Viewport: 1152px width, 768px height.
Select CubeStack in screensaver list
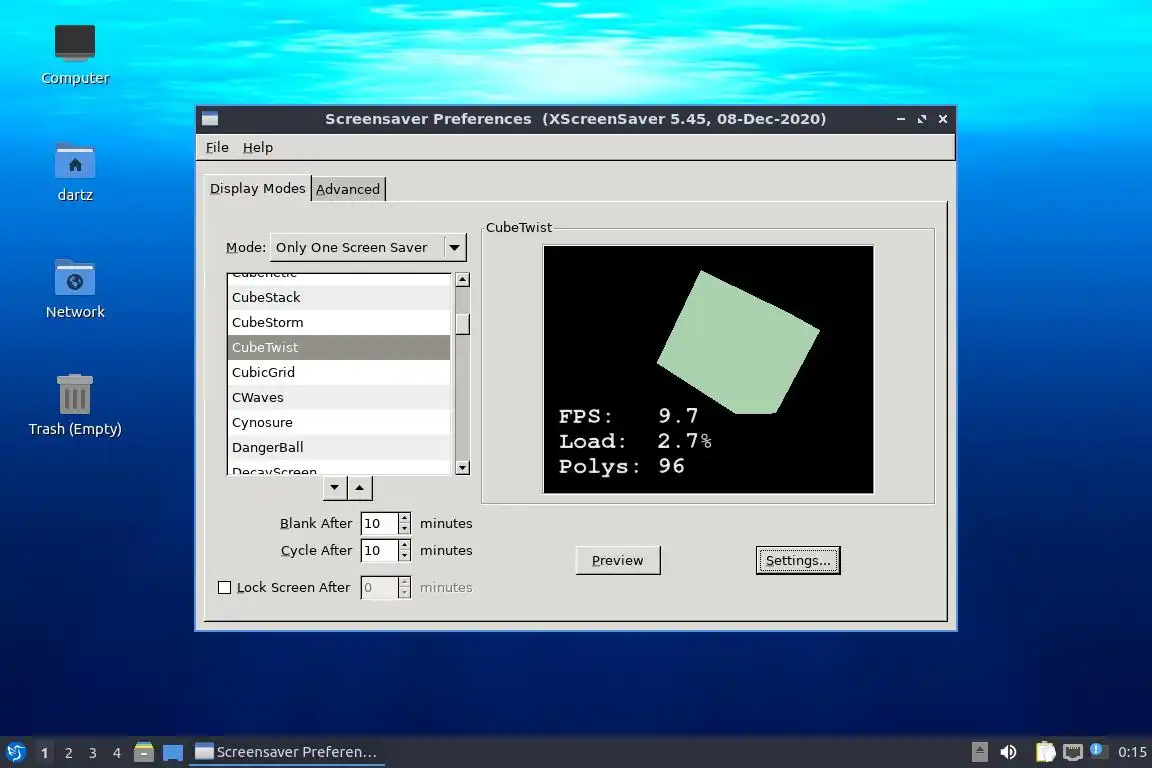(x=339, y=298)
